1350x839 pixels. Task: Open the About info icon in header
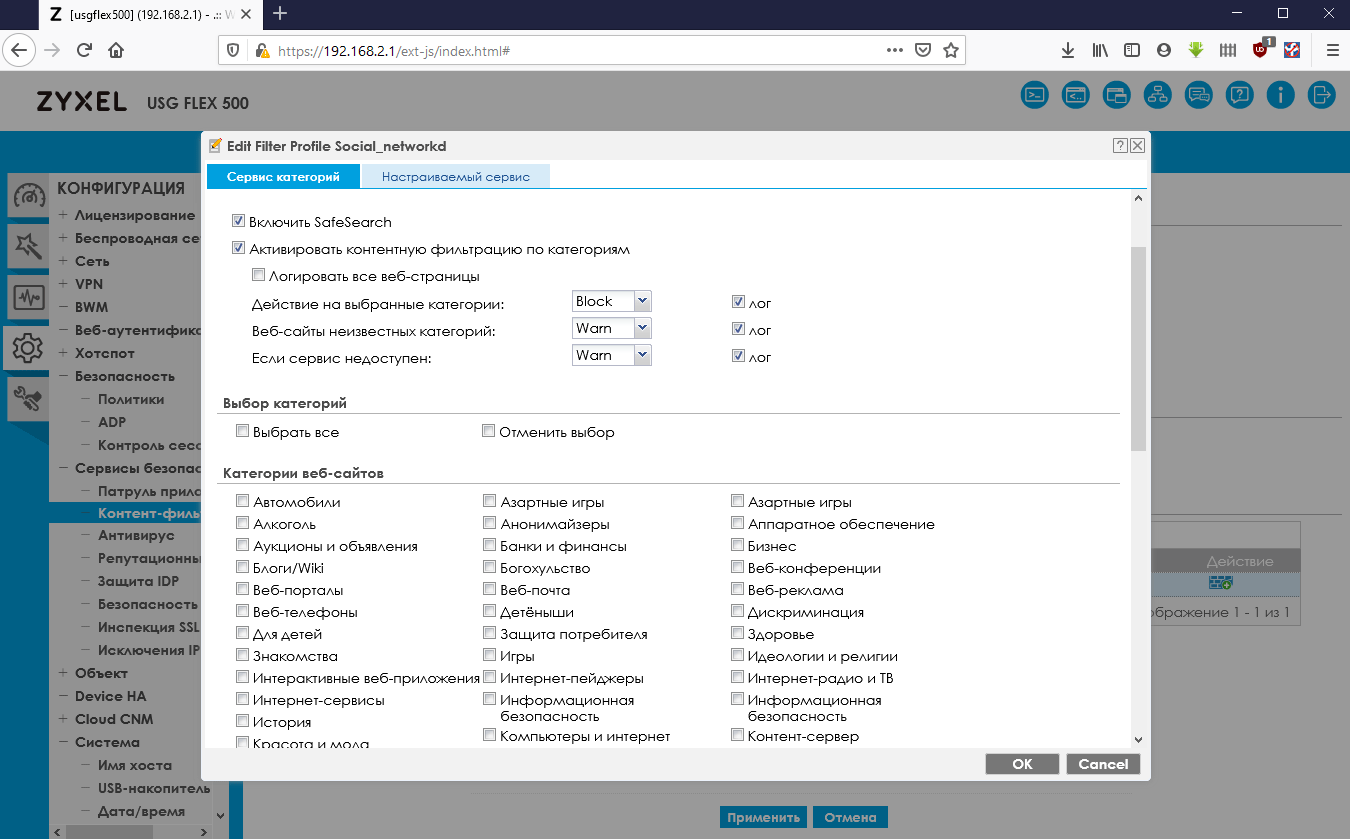coord(1280,95)
